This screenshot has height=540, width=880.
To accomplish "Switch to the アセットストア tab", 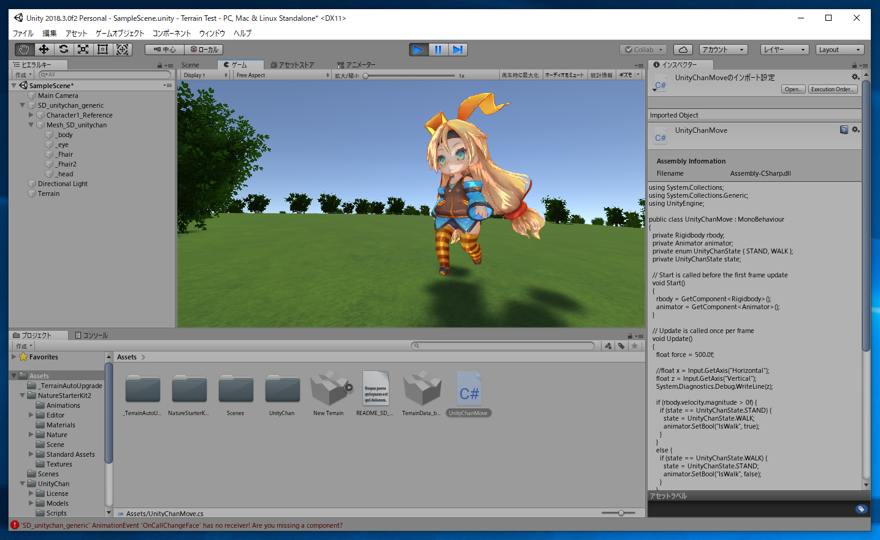I will click(292, 65).
